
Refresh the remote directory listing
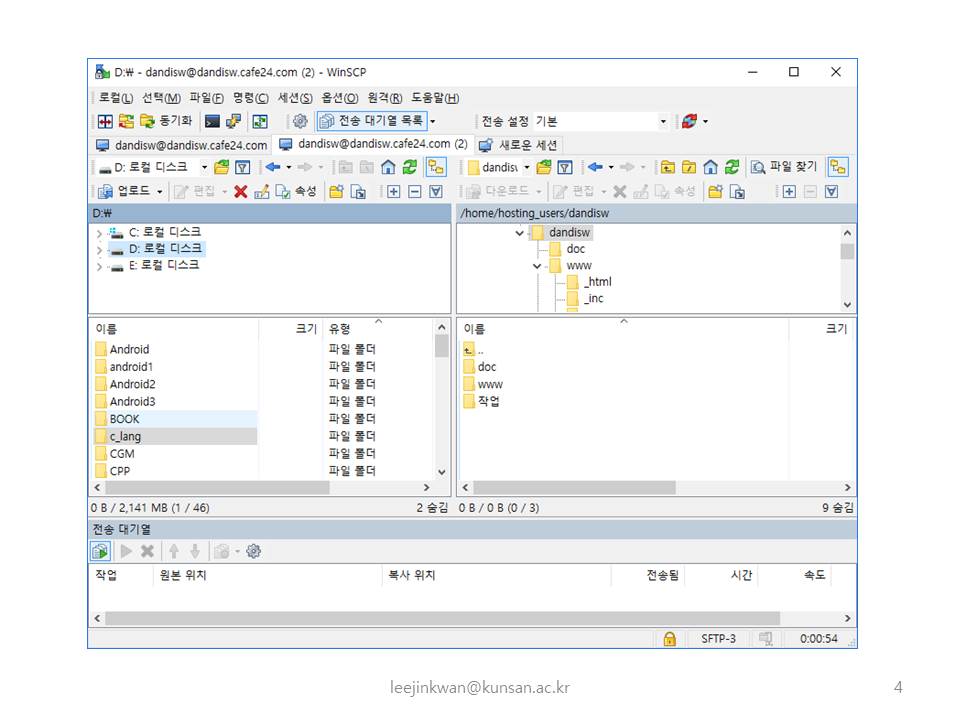point(732,168)
